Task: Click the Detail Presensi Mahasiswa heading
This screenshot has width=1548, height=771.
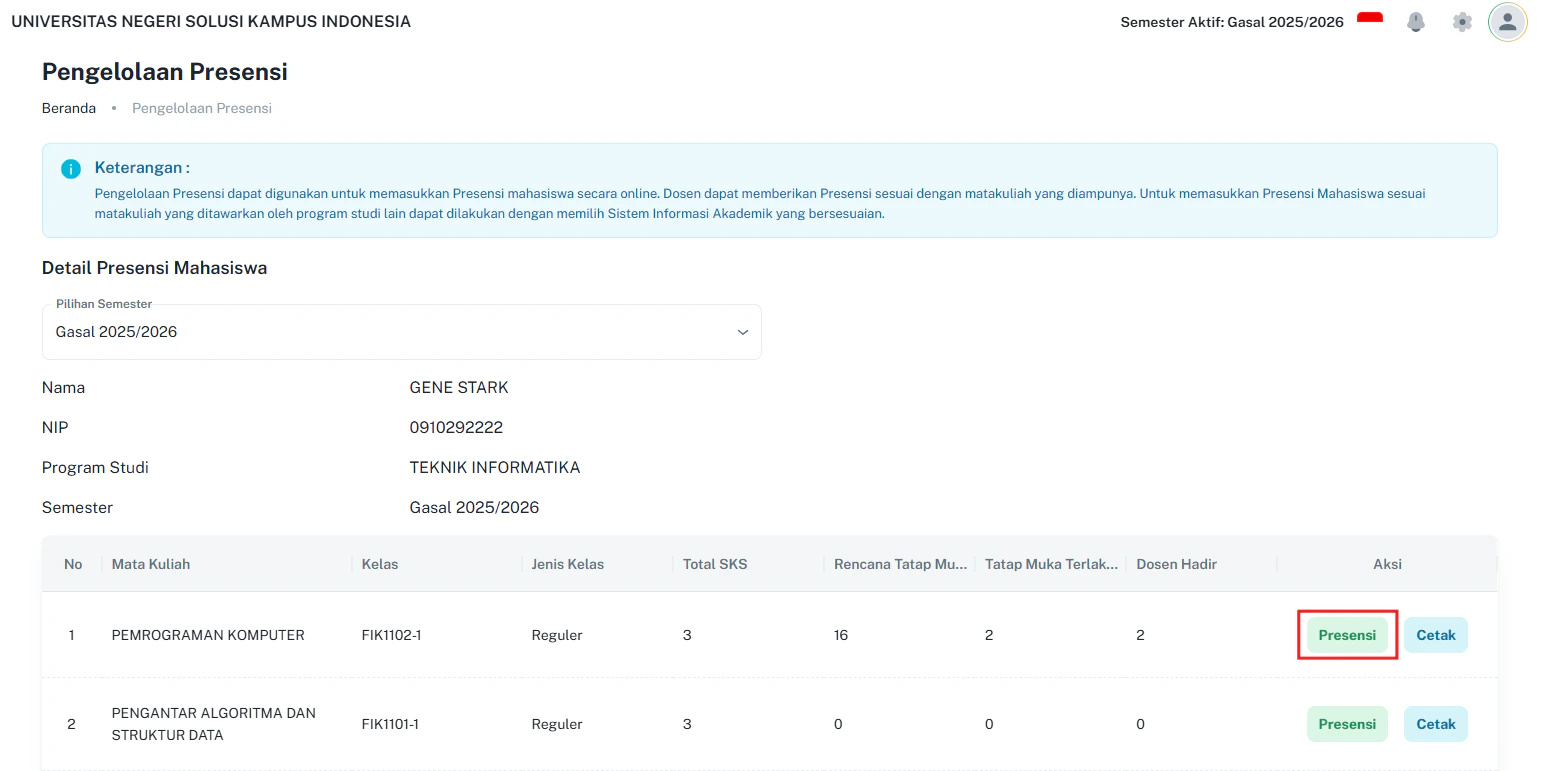Action: click(154, 268)
